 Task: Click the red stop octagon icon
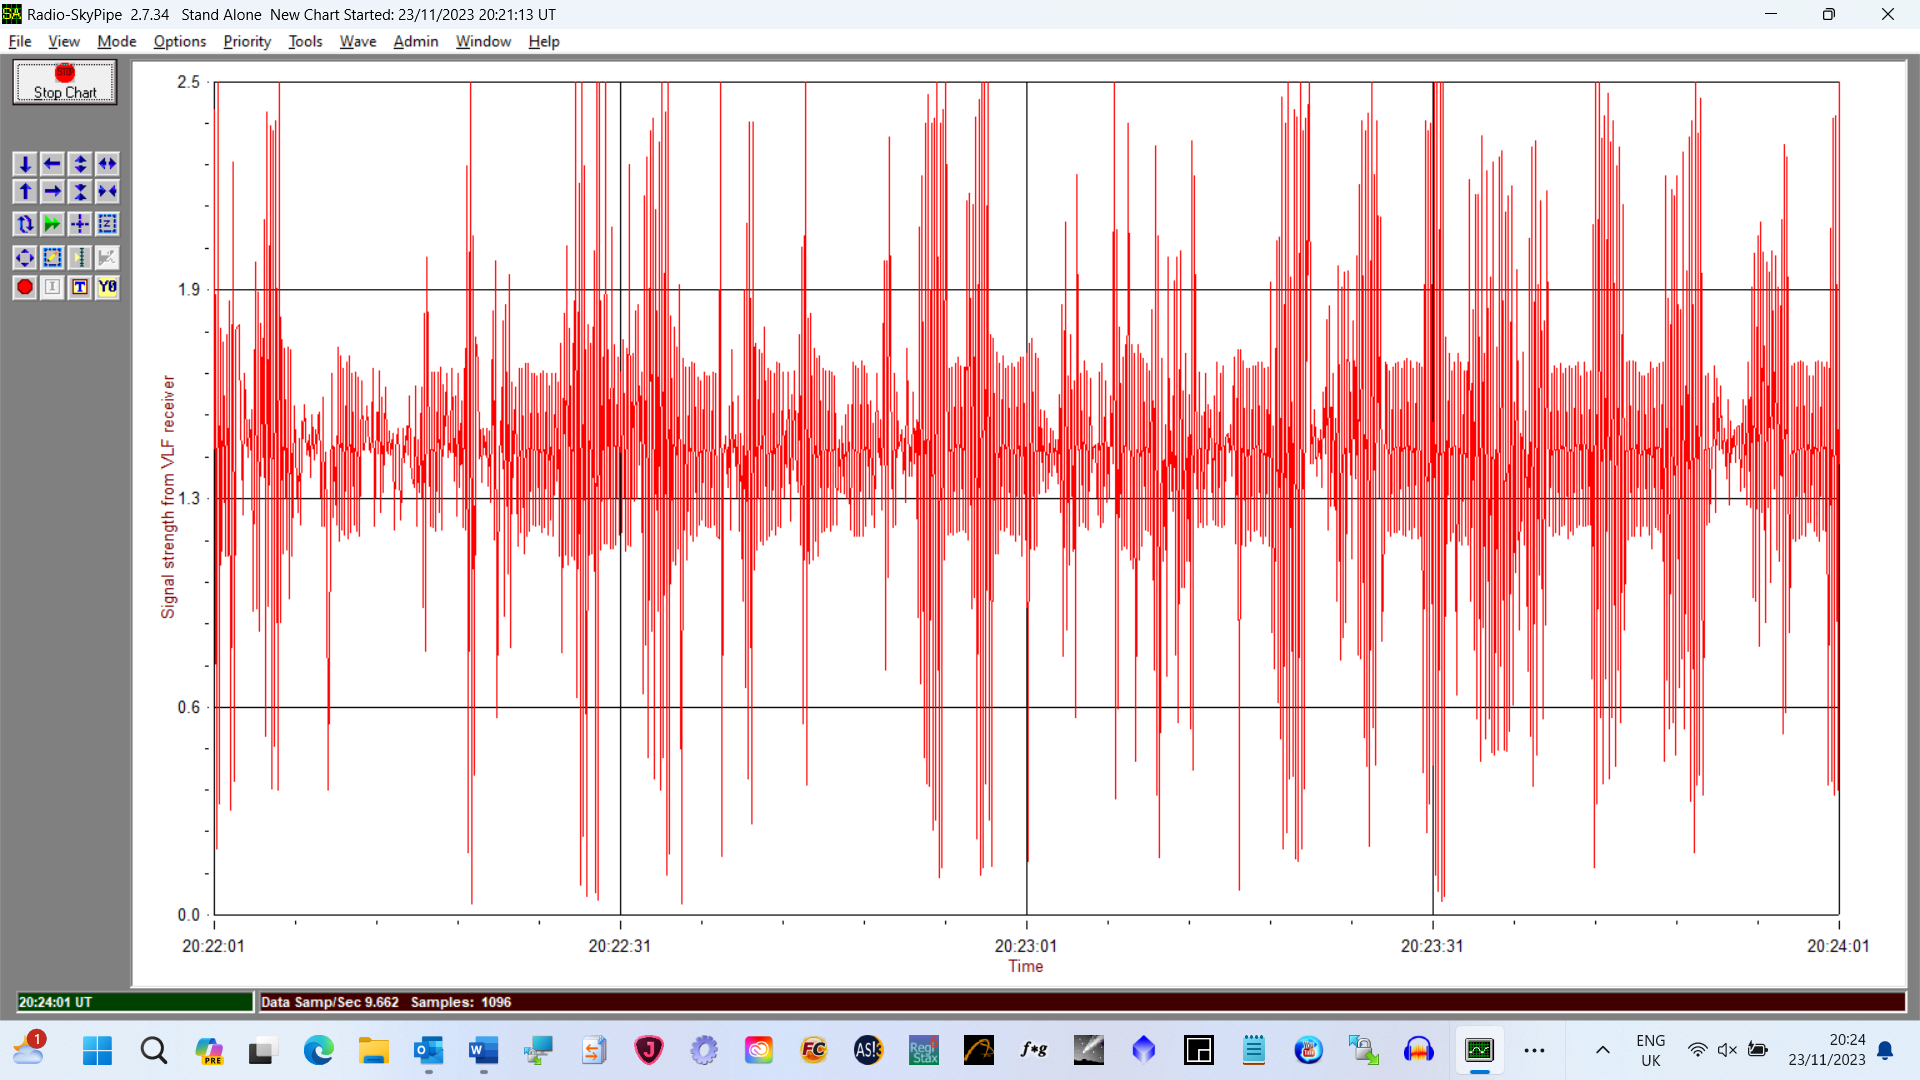(25, 287)
